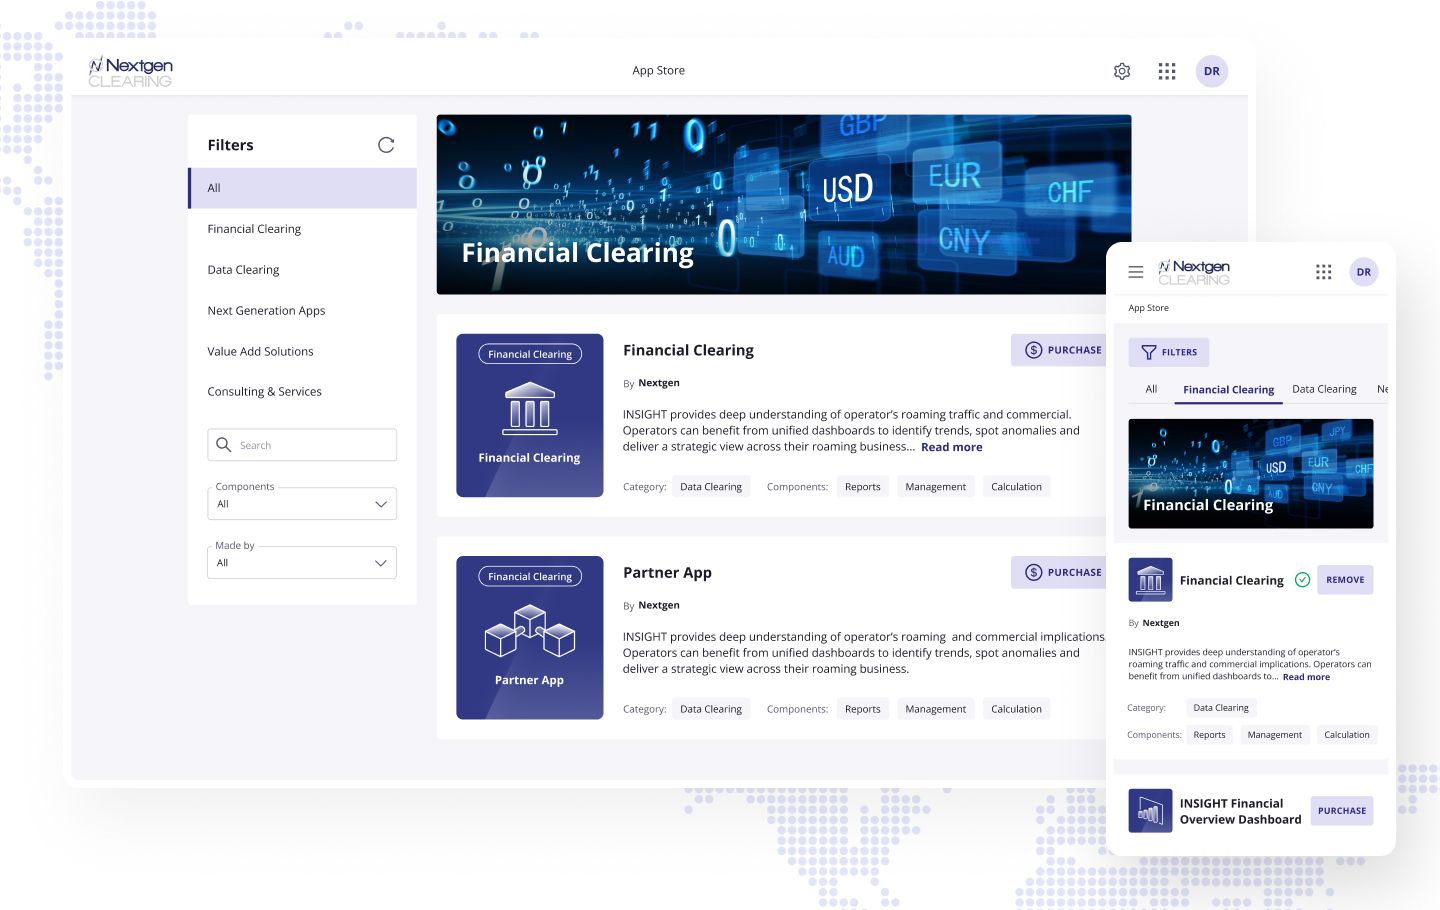1440x910 pixels.
Task: Click the Partner App tile thumbnail
Action: pos(530,637)
